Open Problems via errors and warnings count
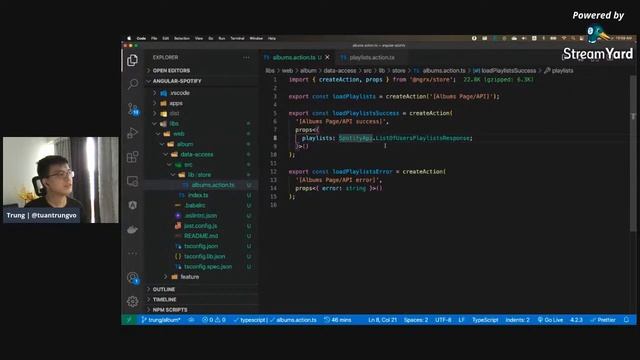This screenshot has width=640, height=360. (x=213, y=320)
